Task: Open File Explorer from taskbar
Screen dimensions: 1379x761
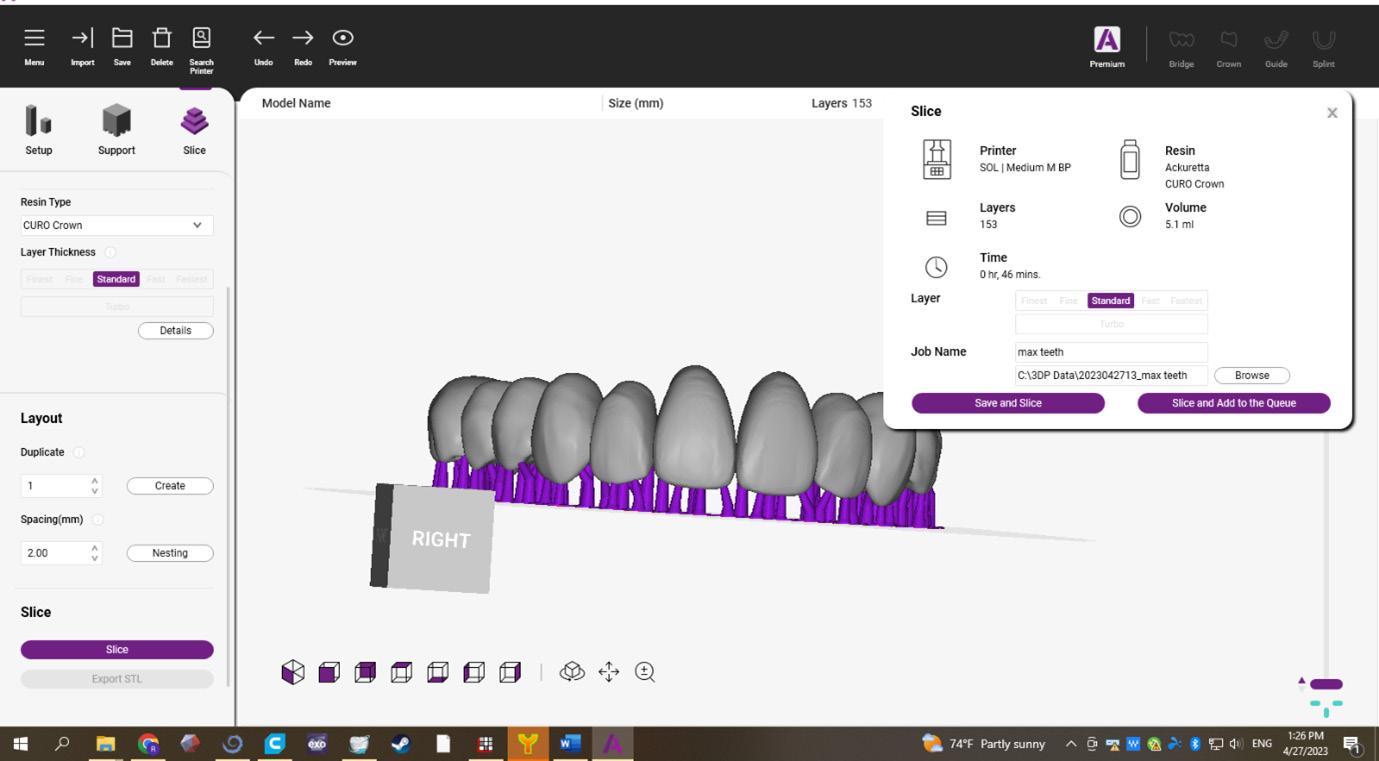Action: tap(105, 744)
